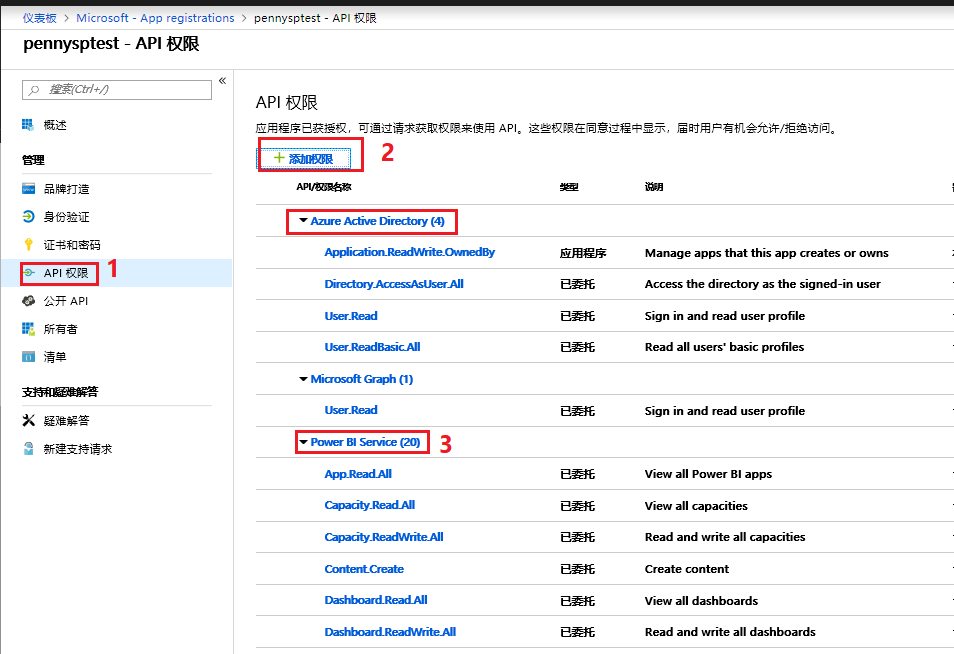Open Microsoft - App registrations breadcrumb link
Image resolution: width=954 pixels, height=654 pixels.
coord(155,18)
